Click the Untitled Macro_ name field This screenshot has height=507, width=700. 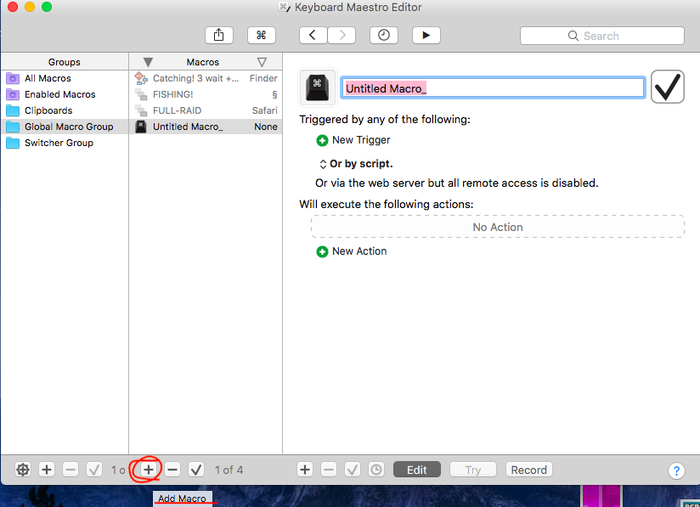[493, 88]
